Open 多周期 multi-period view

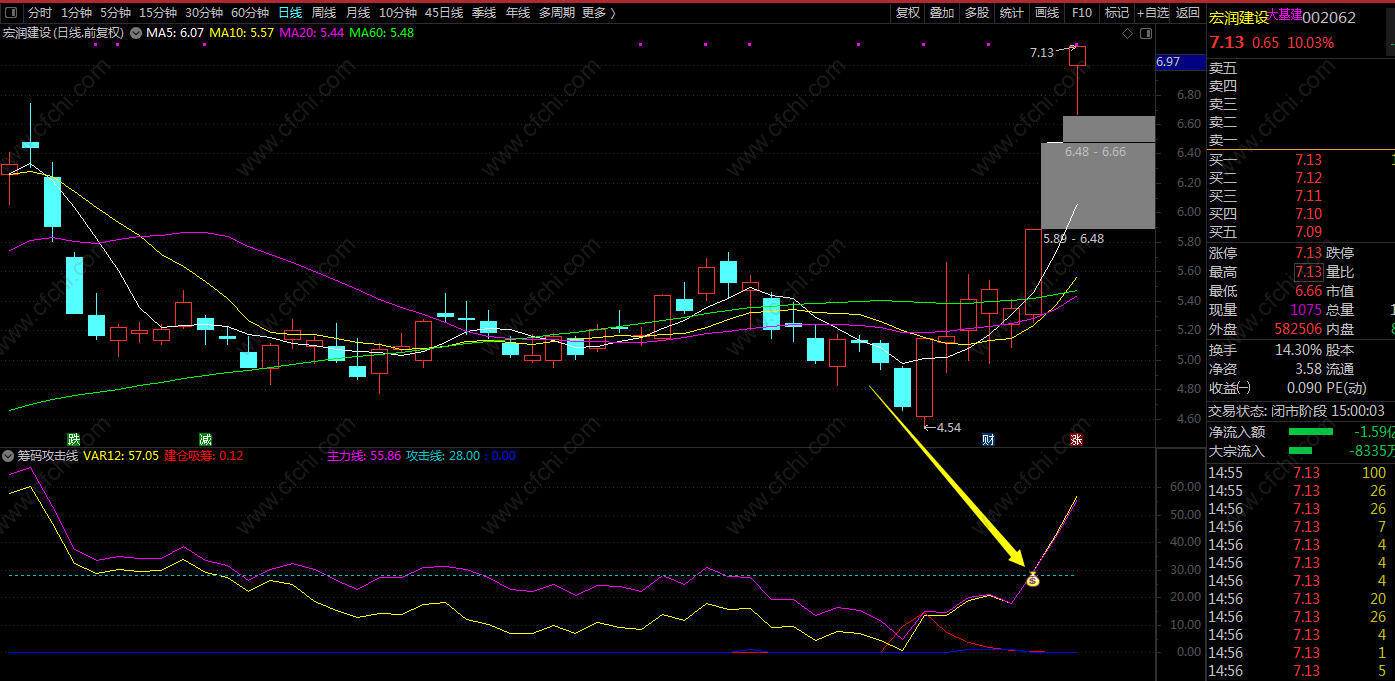click(x=556, y=13)
